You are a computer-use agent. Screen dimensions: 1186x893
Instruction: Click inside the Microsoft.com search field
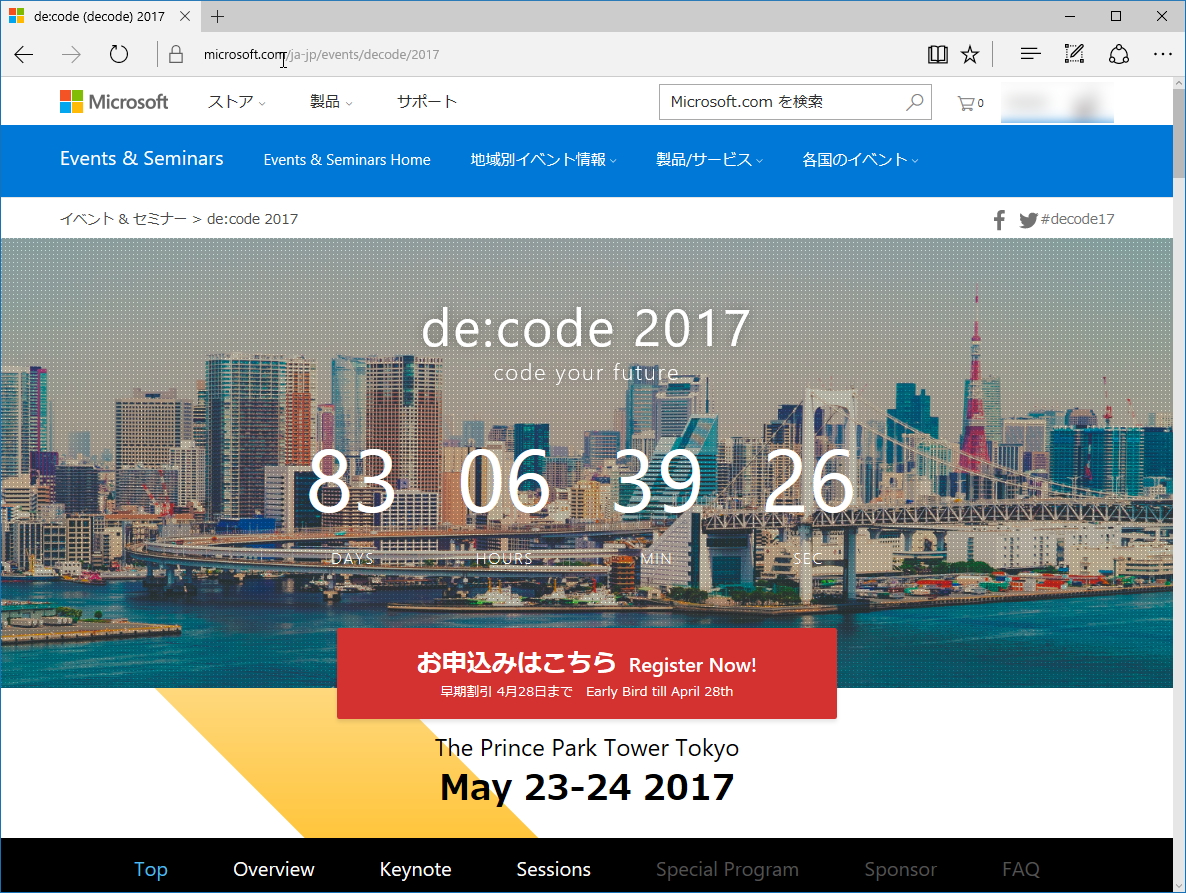pyautogui.click(x=780, y=102)
